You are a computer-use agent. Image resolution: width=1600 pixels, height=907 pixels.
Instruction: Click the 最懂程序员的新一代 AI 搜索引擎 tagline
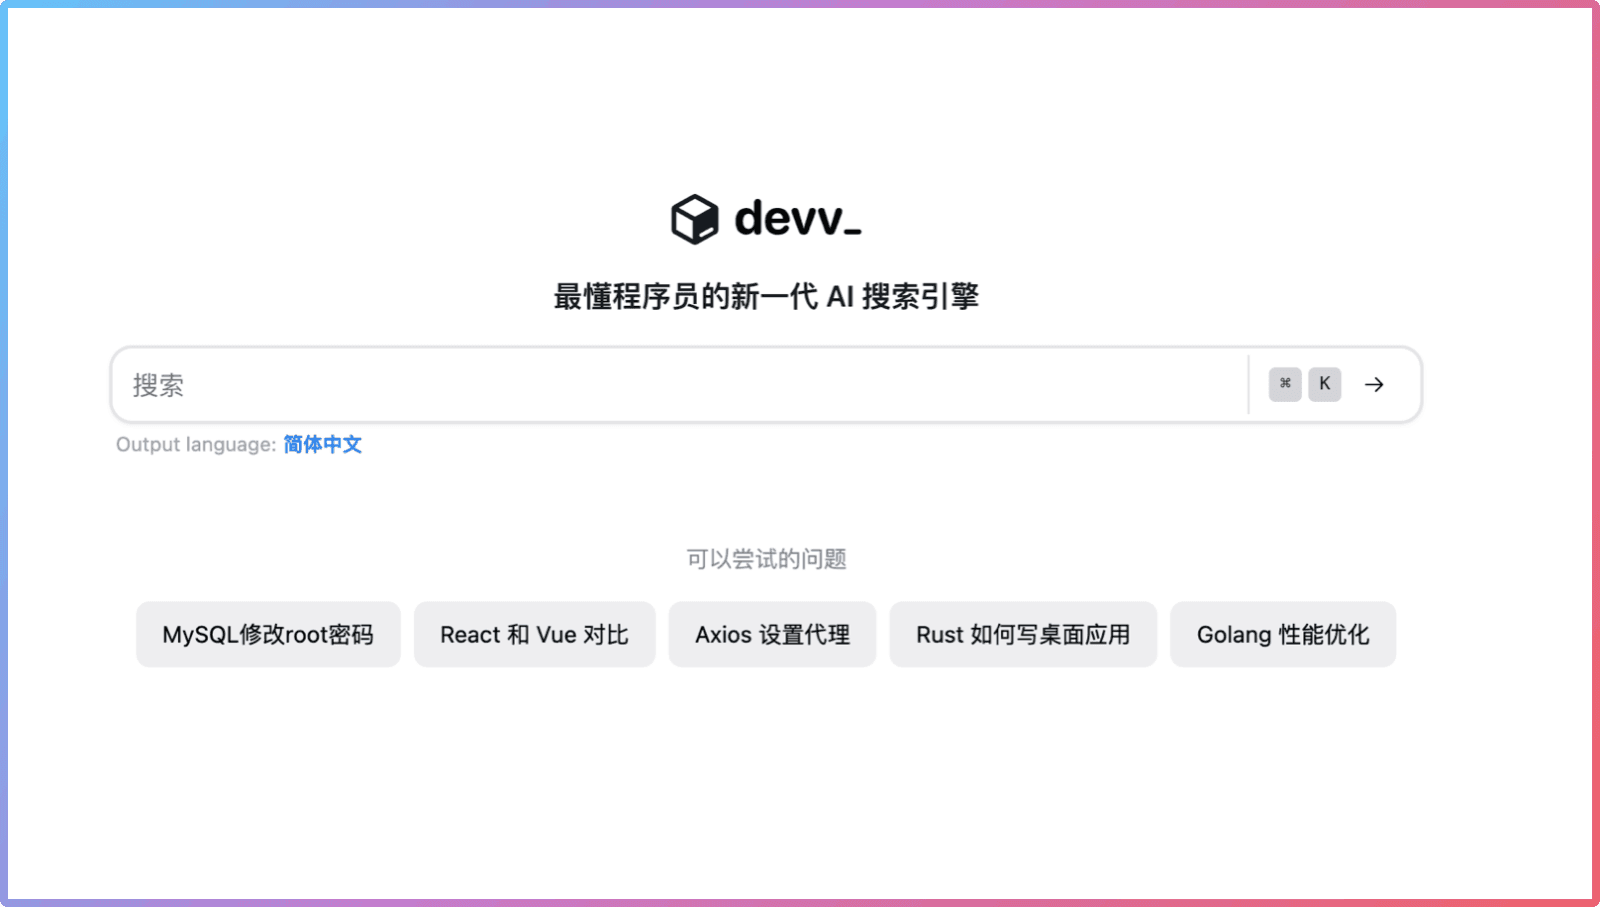coord(766,296)
